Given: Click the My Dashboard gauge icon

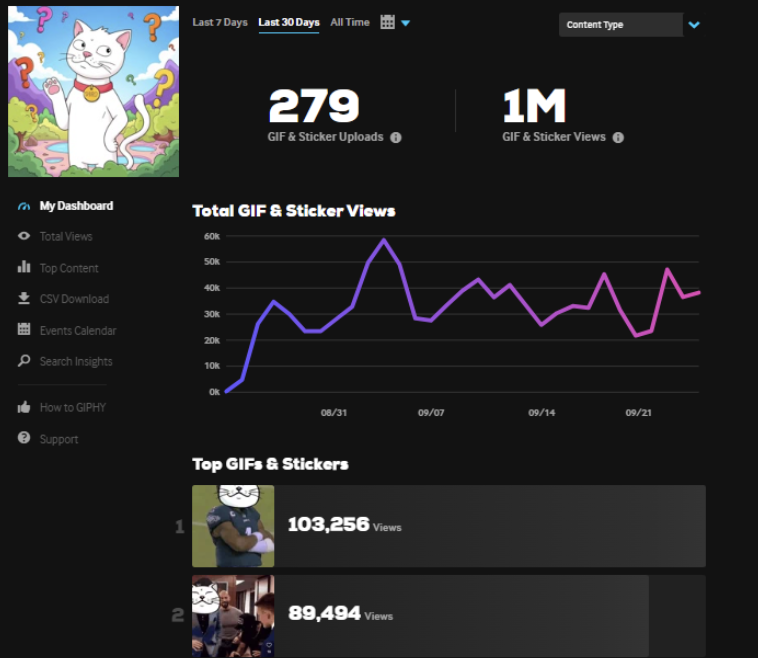Looking at the screenshot, I should coord(24,206).
